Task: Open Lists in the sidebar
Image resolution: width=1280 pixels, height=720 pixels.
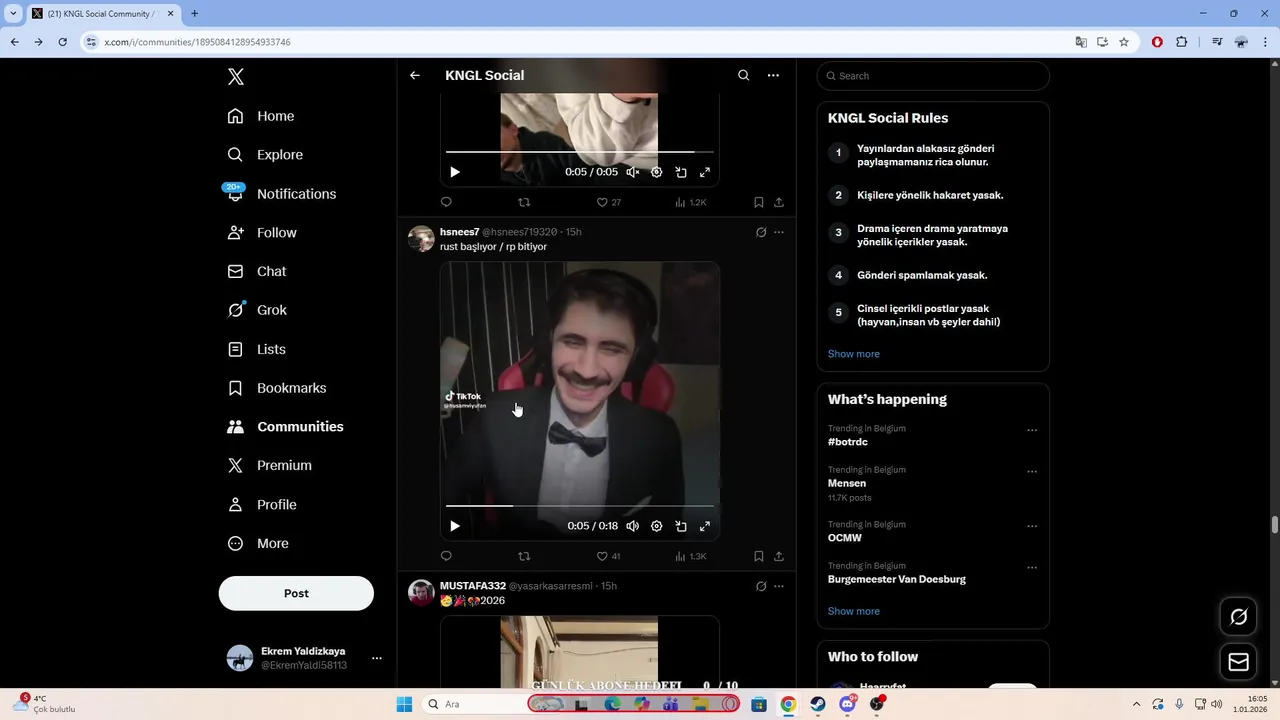Action: [257, 349]
